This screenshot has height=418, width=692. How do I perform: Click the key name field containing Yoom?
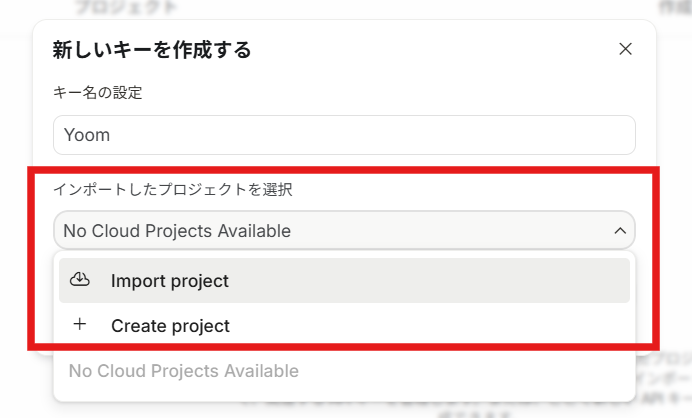(344, 135)
